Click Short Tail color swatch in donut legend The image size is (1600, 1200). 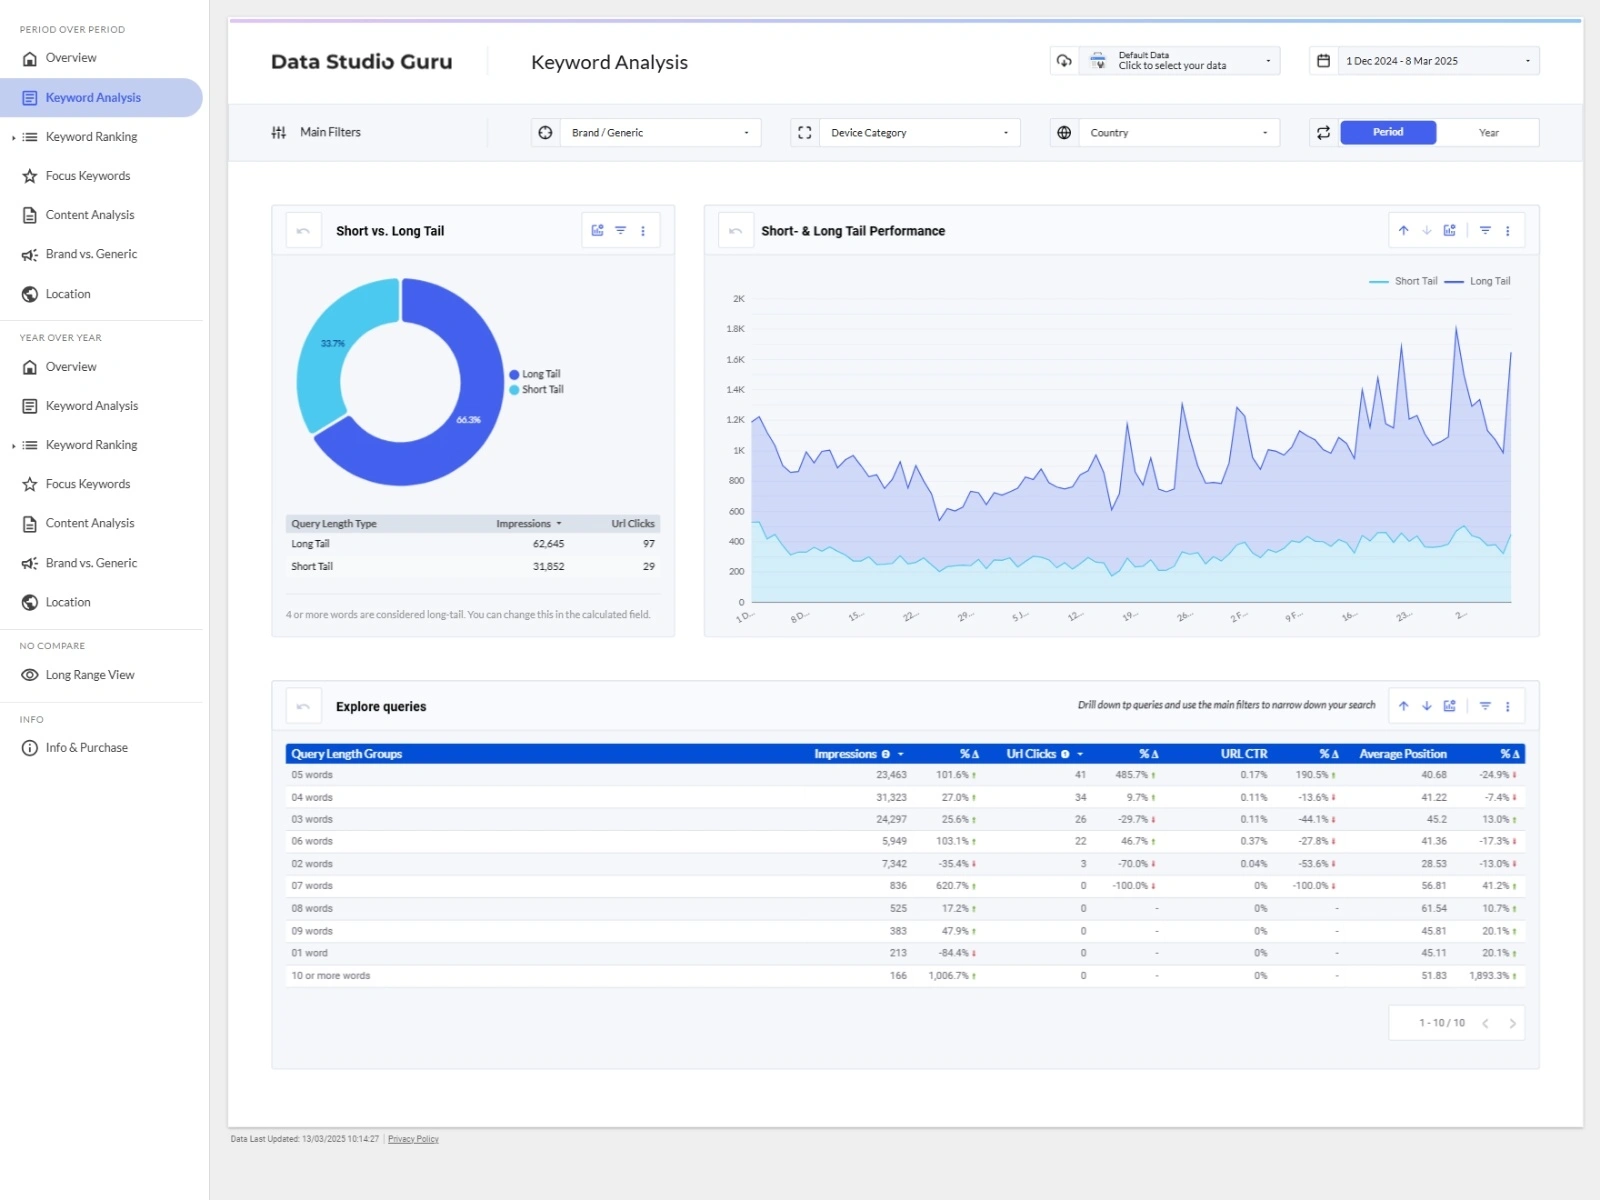pos(514,390)
